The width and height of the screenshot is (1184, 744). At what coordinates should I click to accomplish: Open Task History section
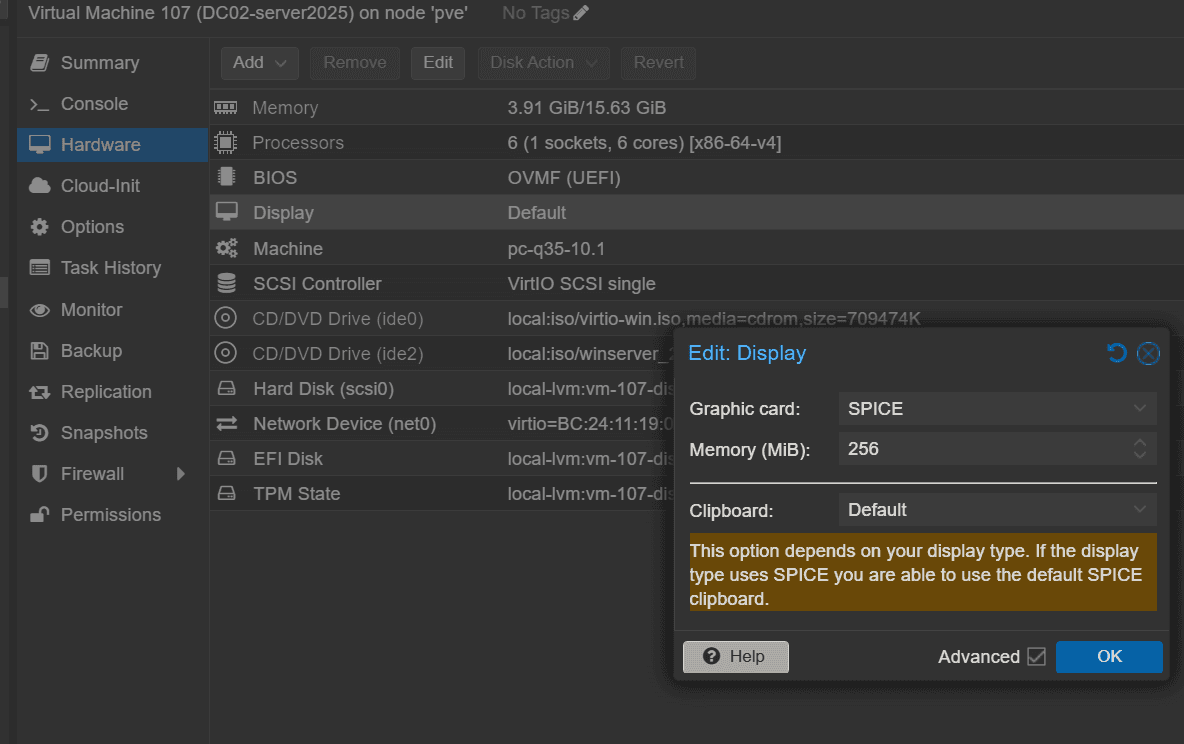pos(113,267)
